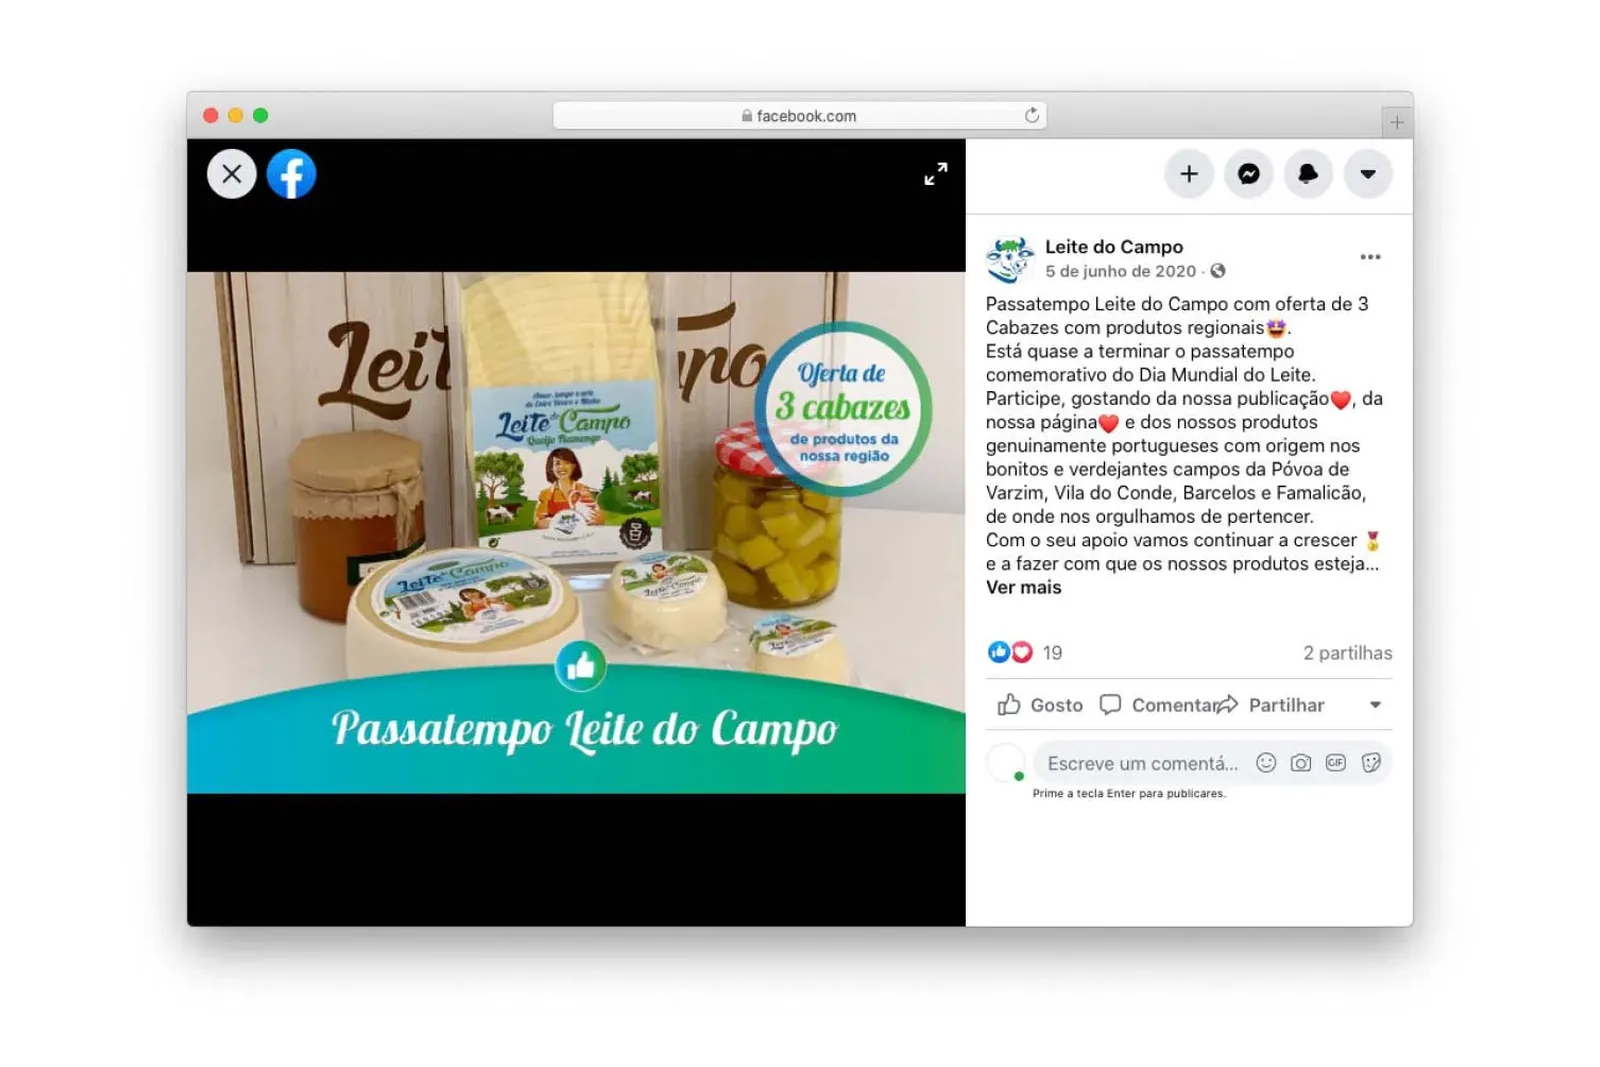This screenshot has height=1067, width=1600.
Task: Close the photo viewer with the X button
Action: pyautogui.click(x=232, y=174)
